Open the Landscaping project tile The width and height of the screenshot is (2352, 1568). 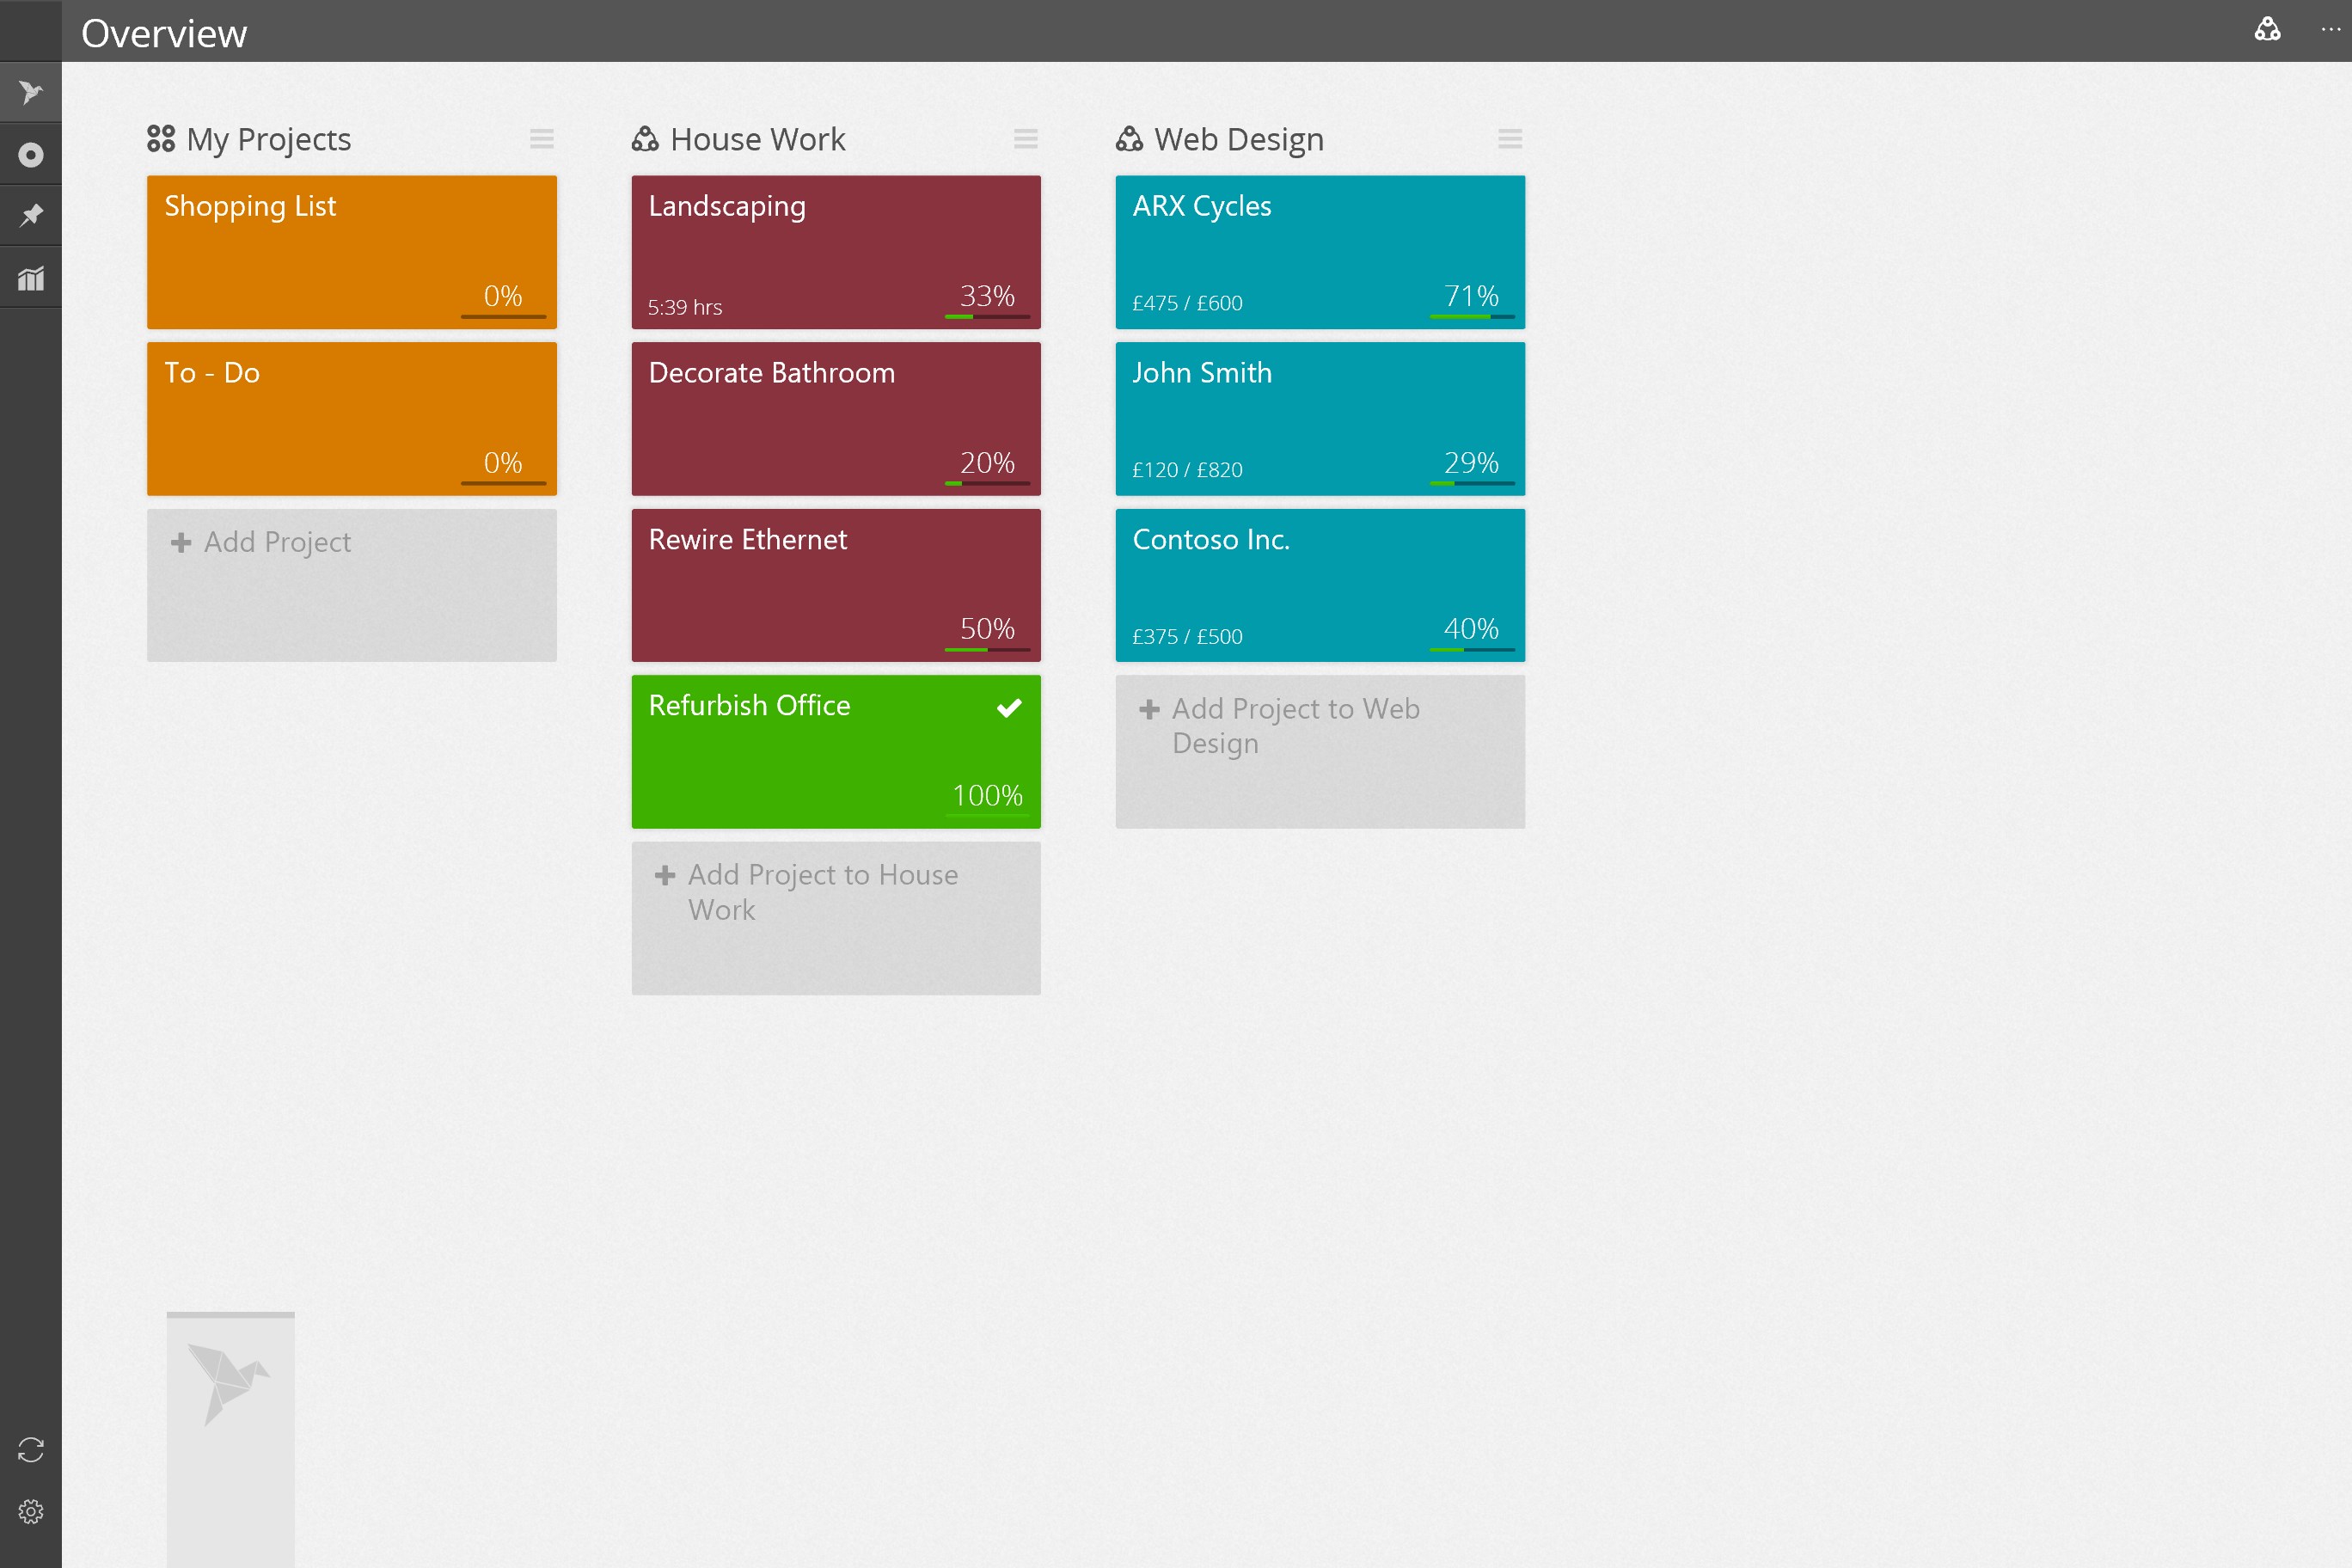pos(835,251)
